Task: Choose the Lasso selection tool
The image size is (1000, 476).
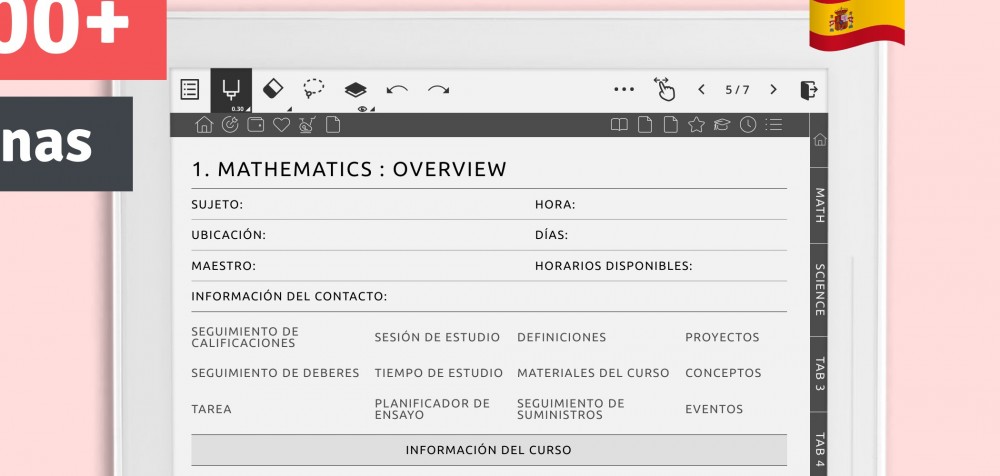Action: (x=314, y=90)
